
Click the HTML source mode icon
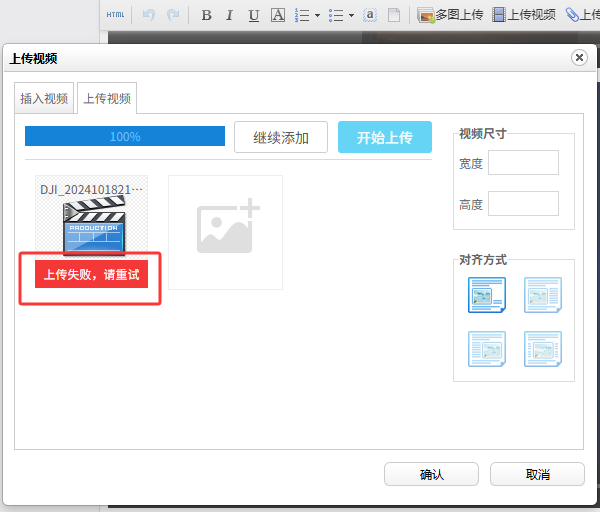tap(116, 15)
